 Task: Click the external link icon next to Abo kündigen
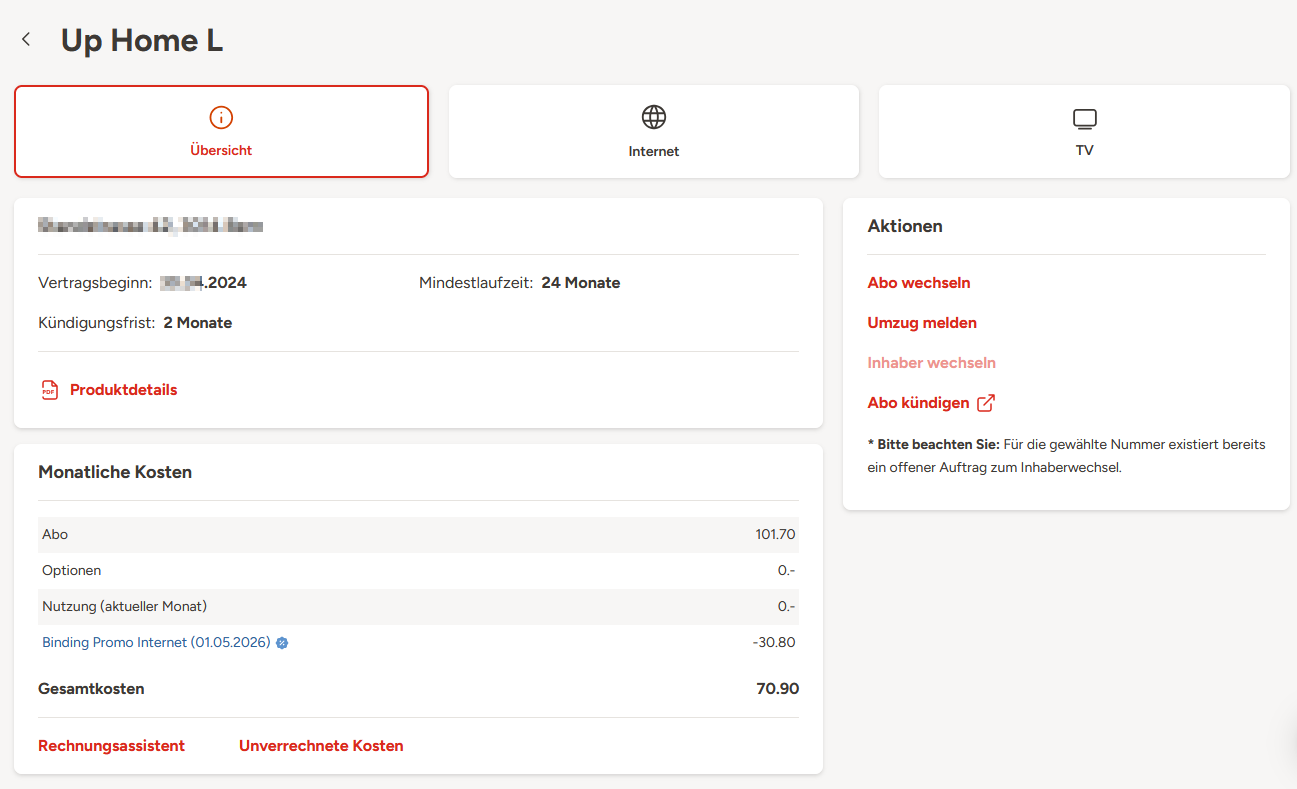(986, 403)
